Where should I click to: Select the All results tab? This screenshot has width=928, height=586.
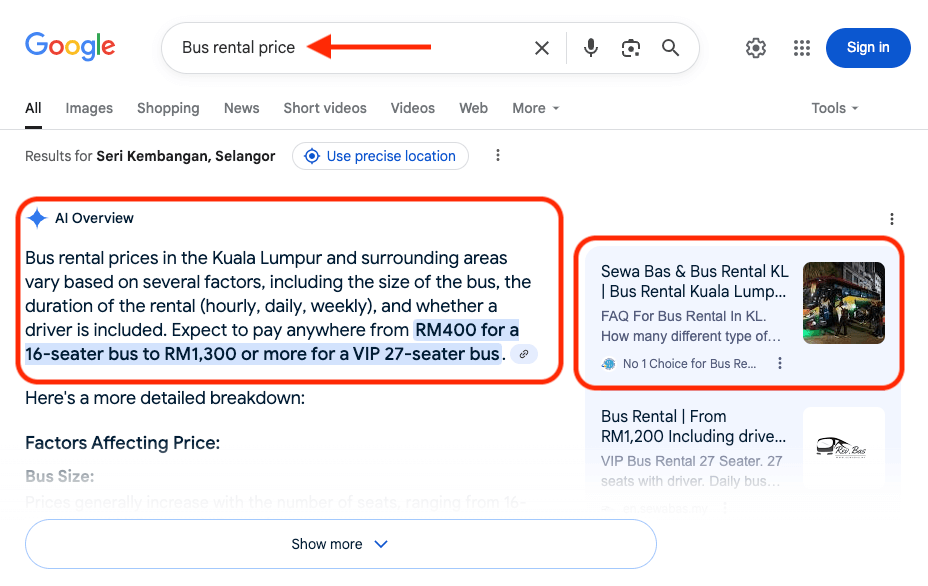click(x=33, y=108)
